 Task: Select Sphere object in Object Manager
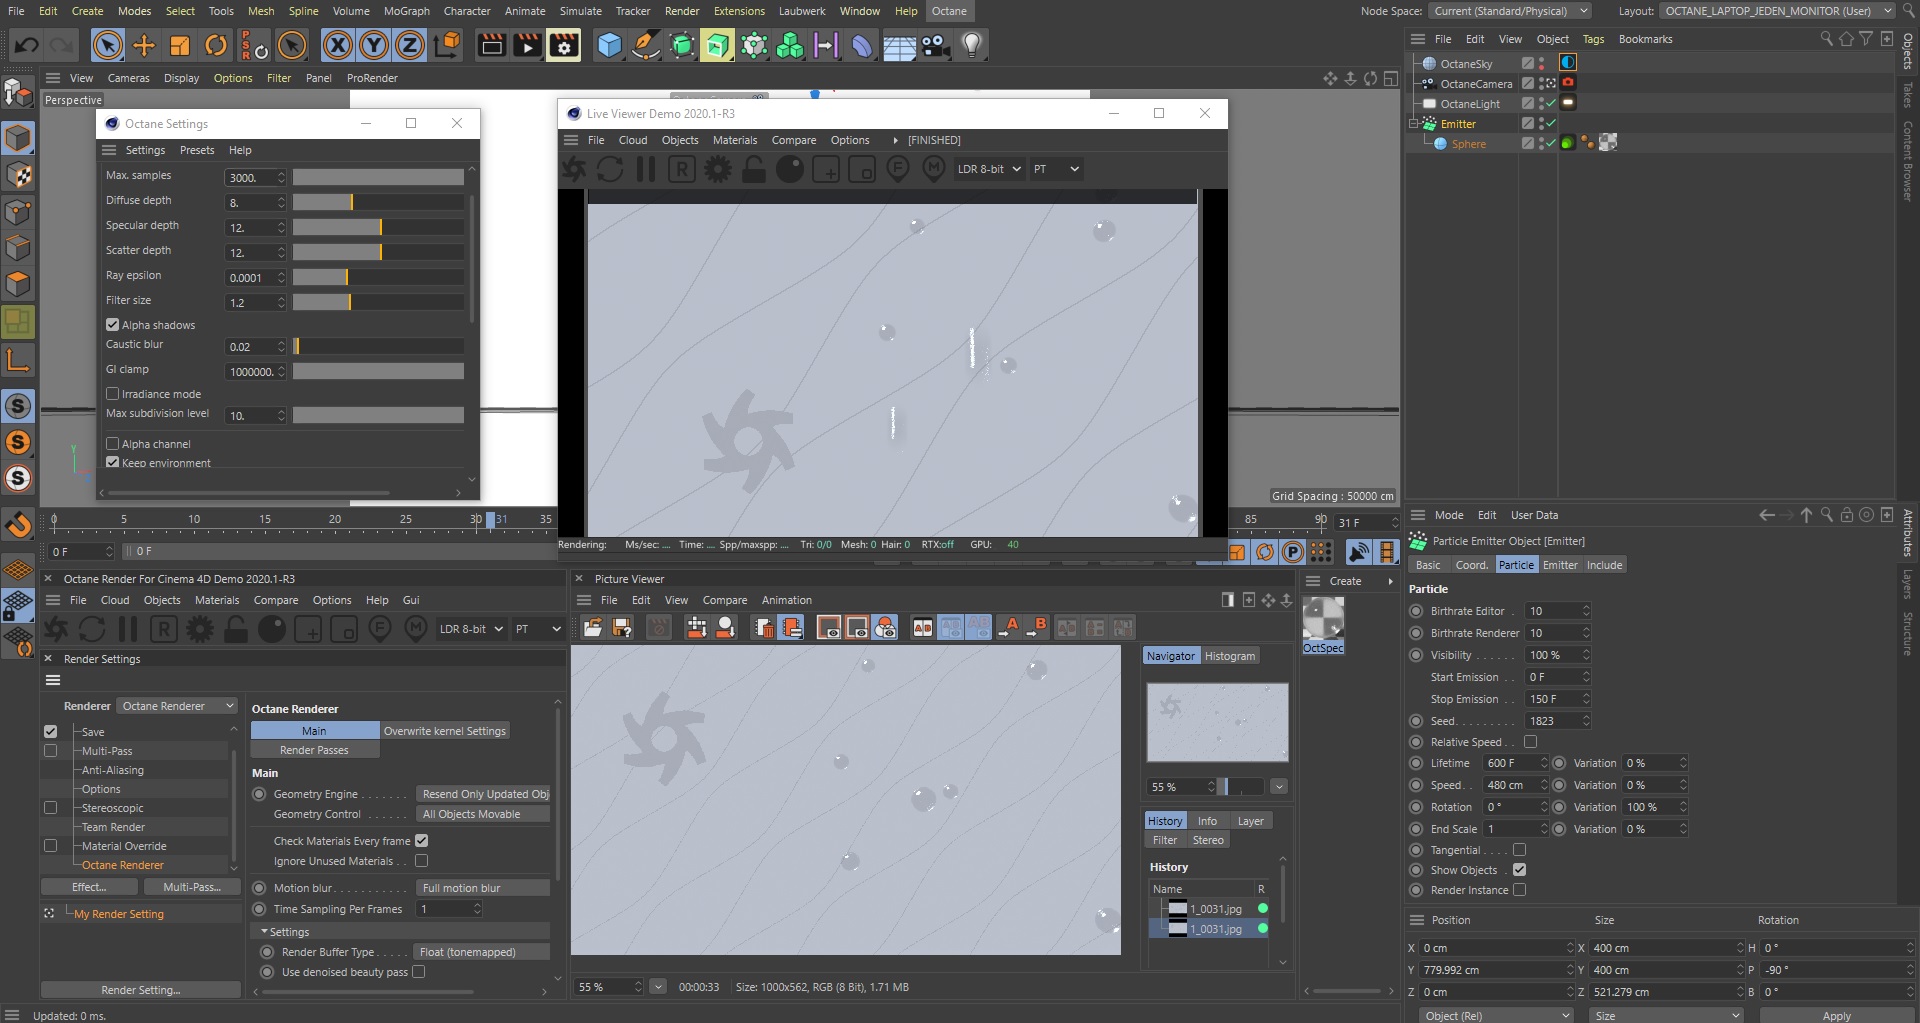tap(1468, 144)
